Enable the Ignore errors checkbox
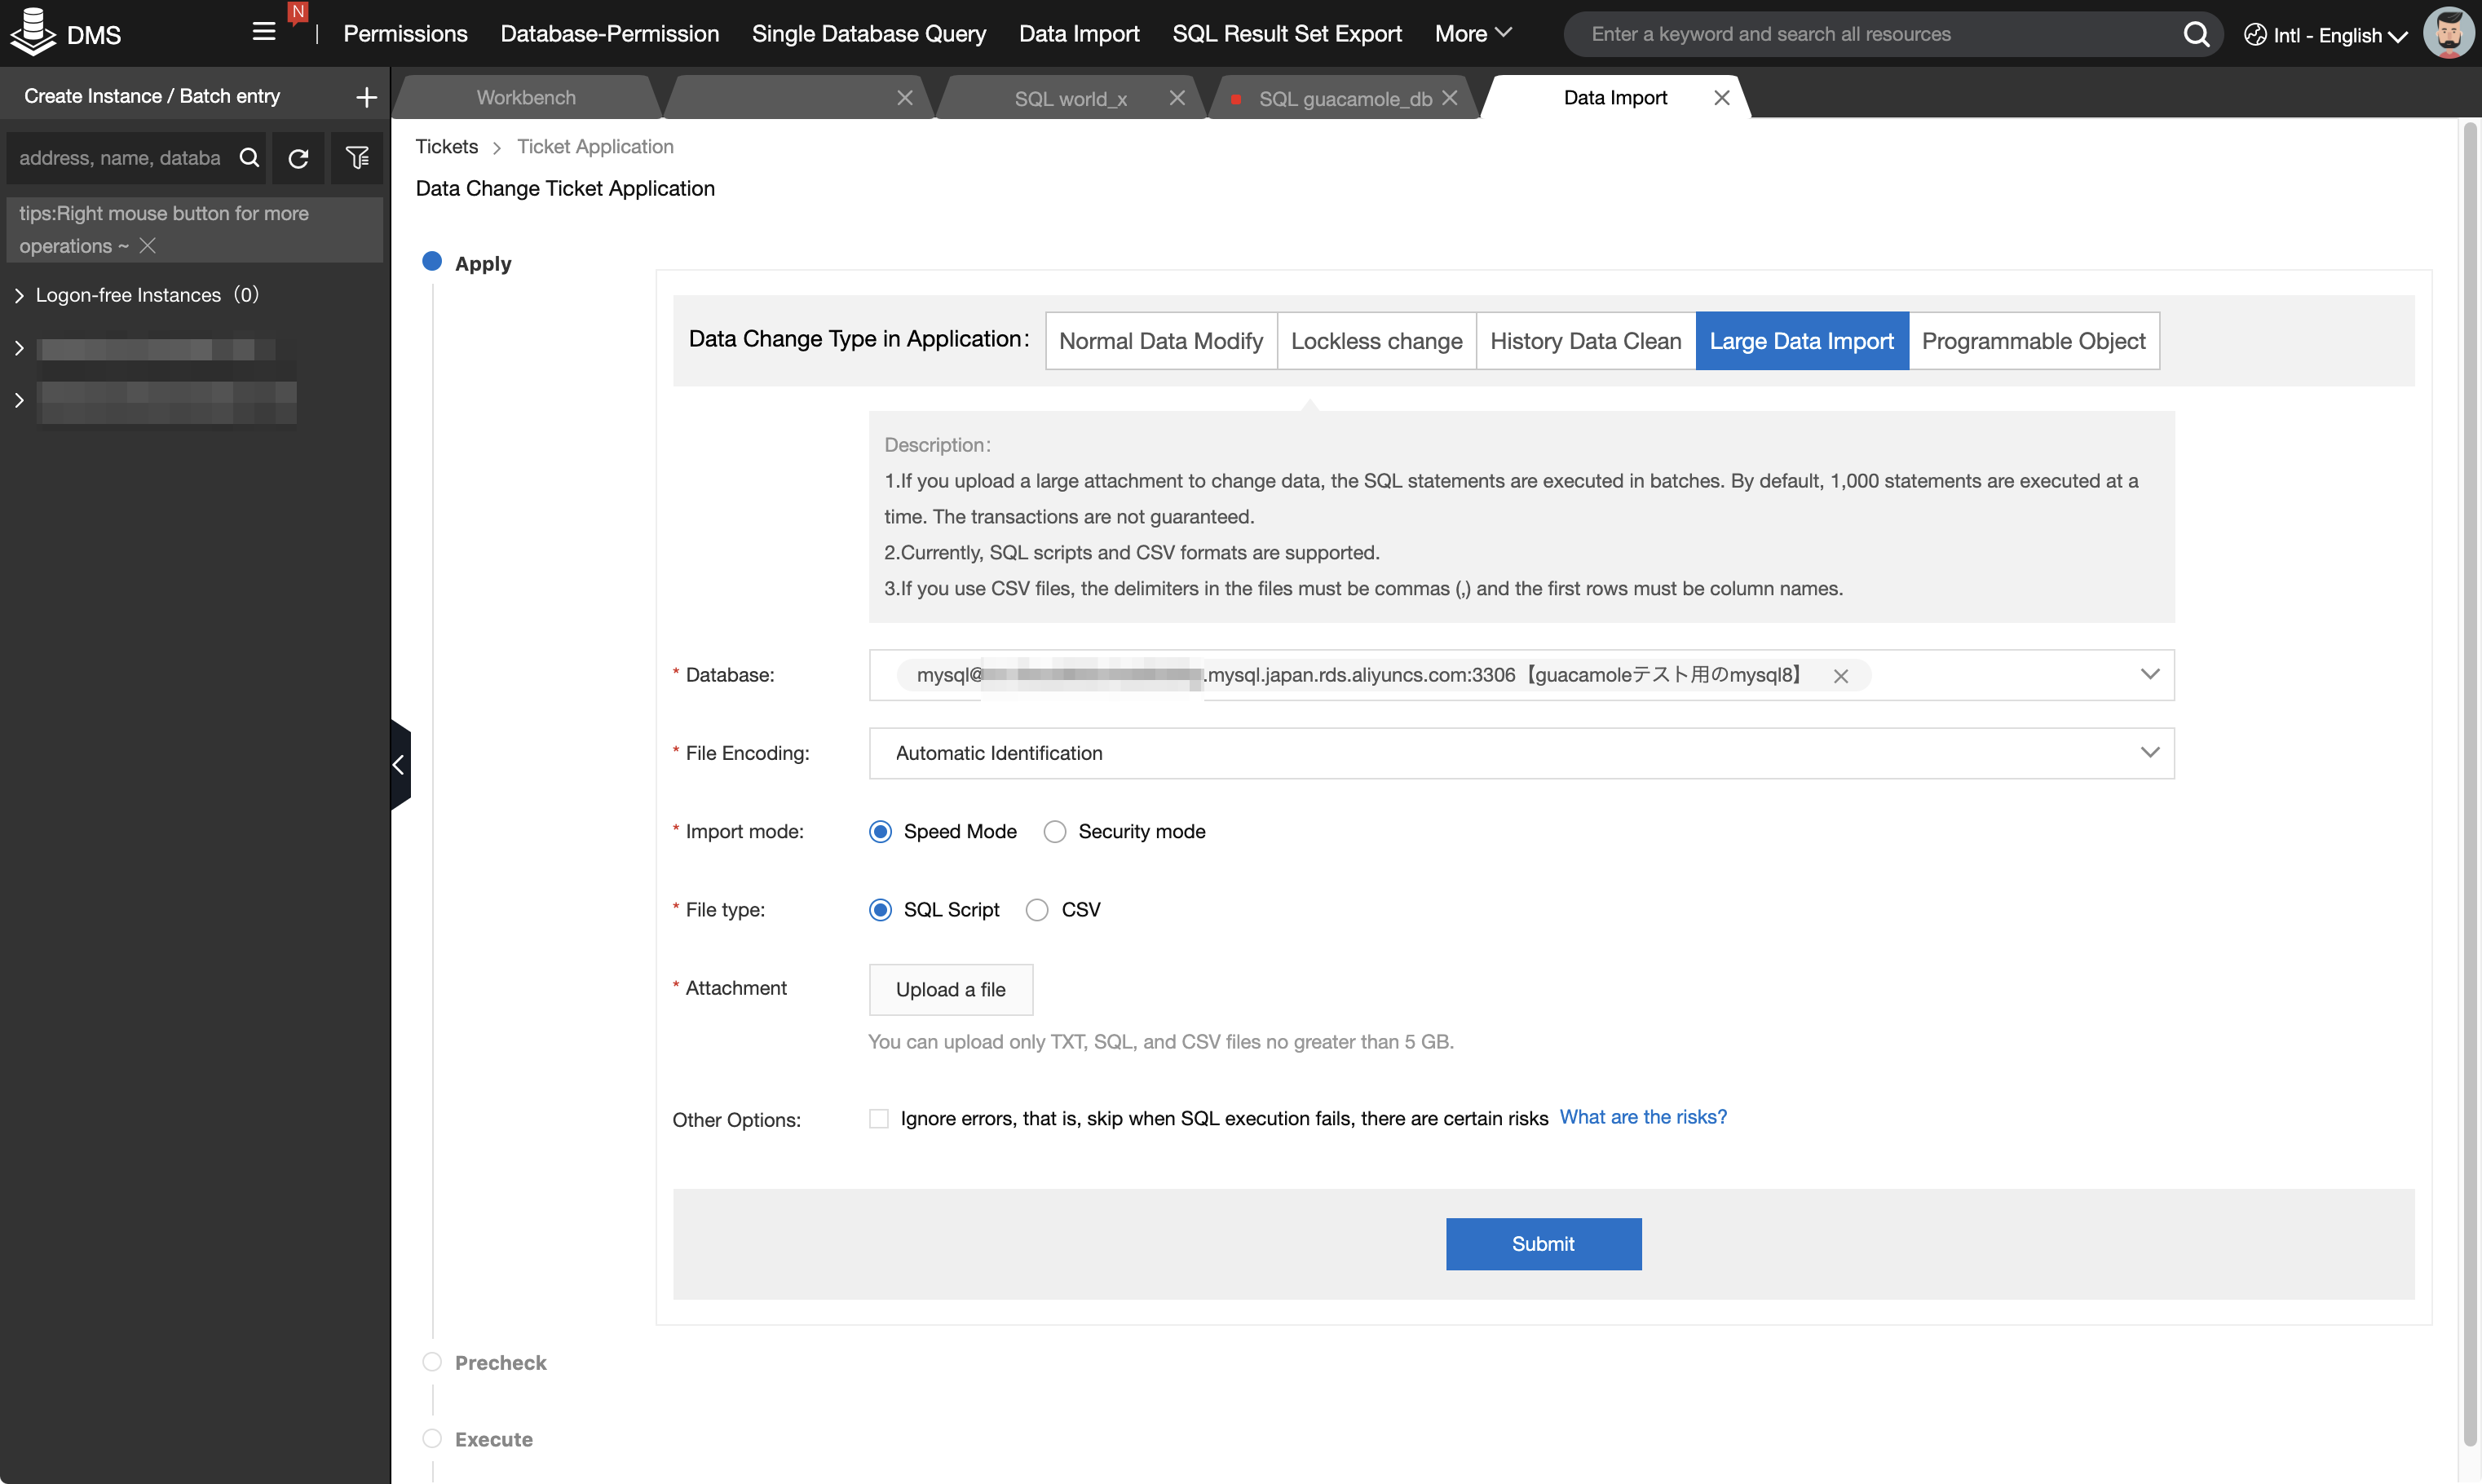The width and height of the screenshot is (2482, 1484). click(878, 1119)
